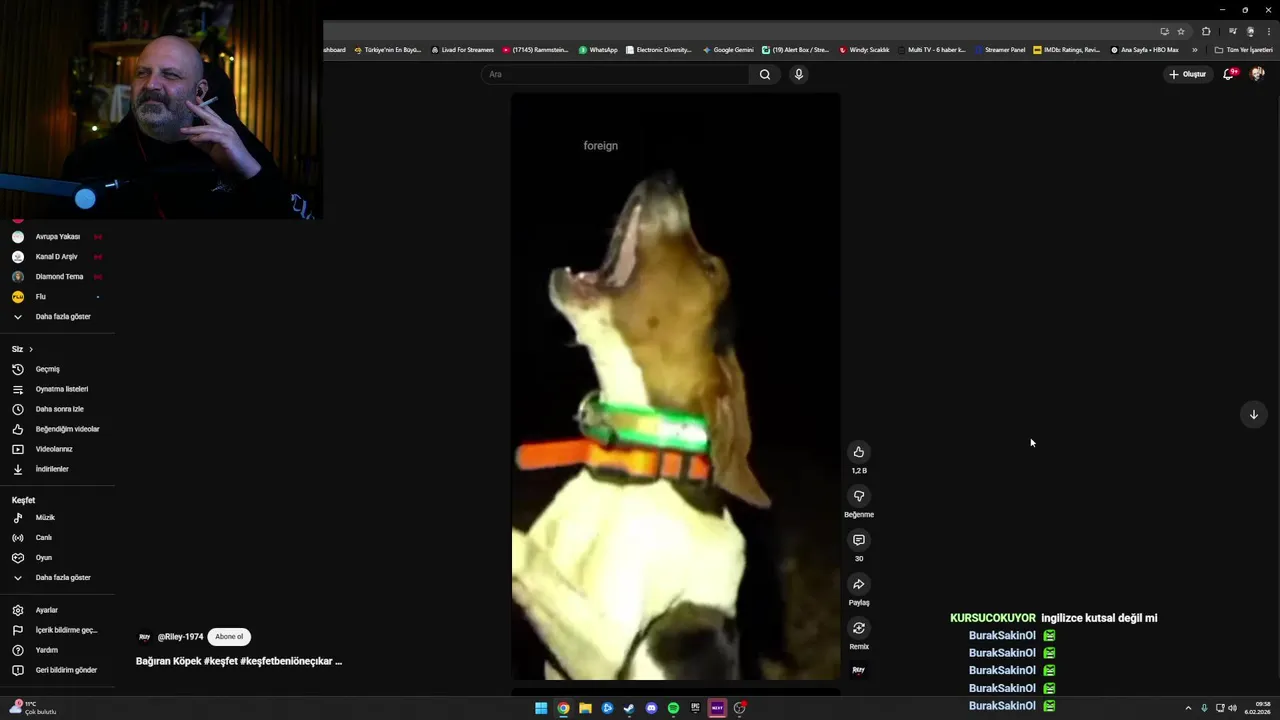
Task: Show hidden system tray icons
Action: tap(1188, 708)
